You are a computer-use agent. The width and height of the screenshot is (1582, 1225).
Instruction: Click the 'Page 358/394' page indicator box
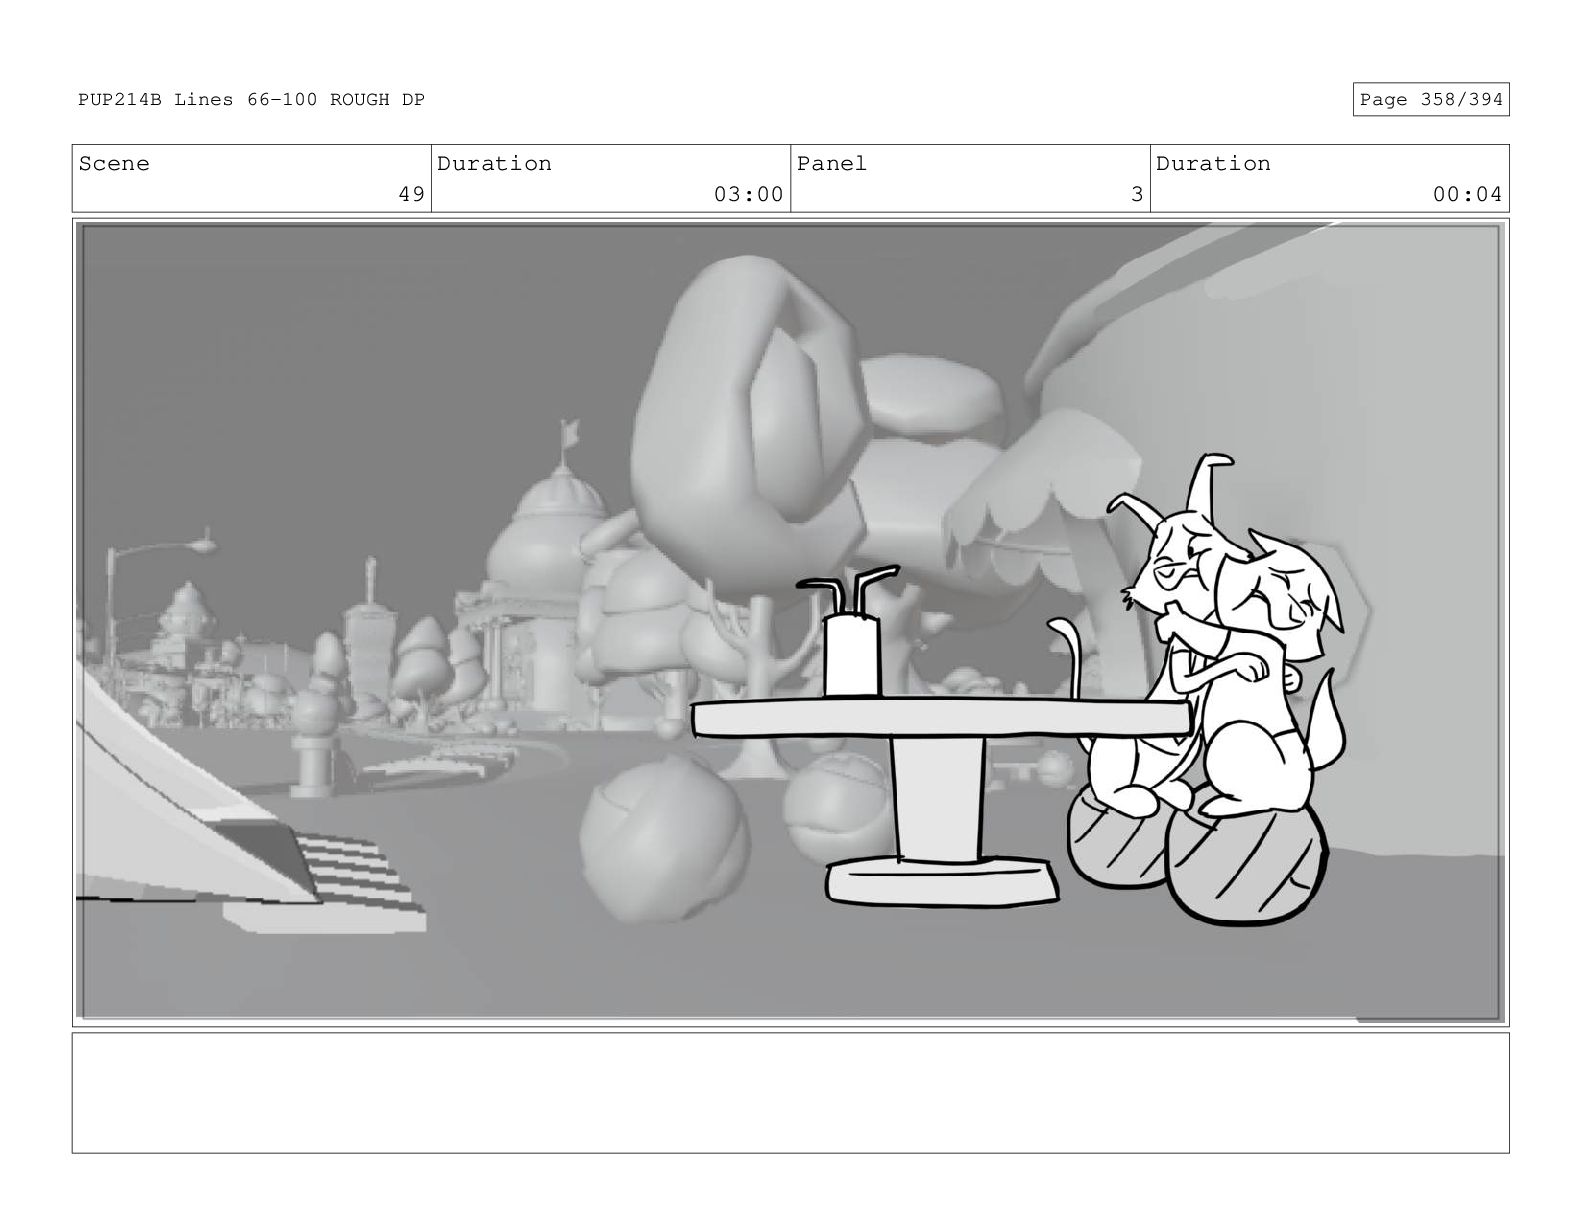(x=1430, y=100)
